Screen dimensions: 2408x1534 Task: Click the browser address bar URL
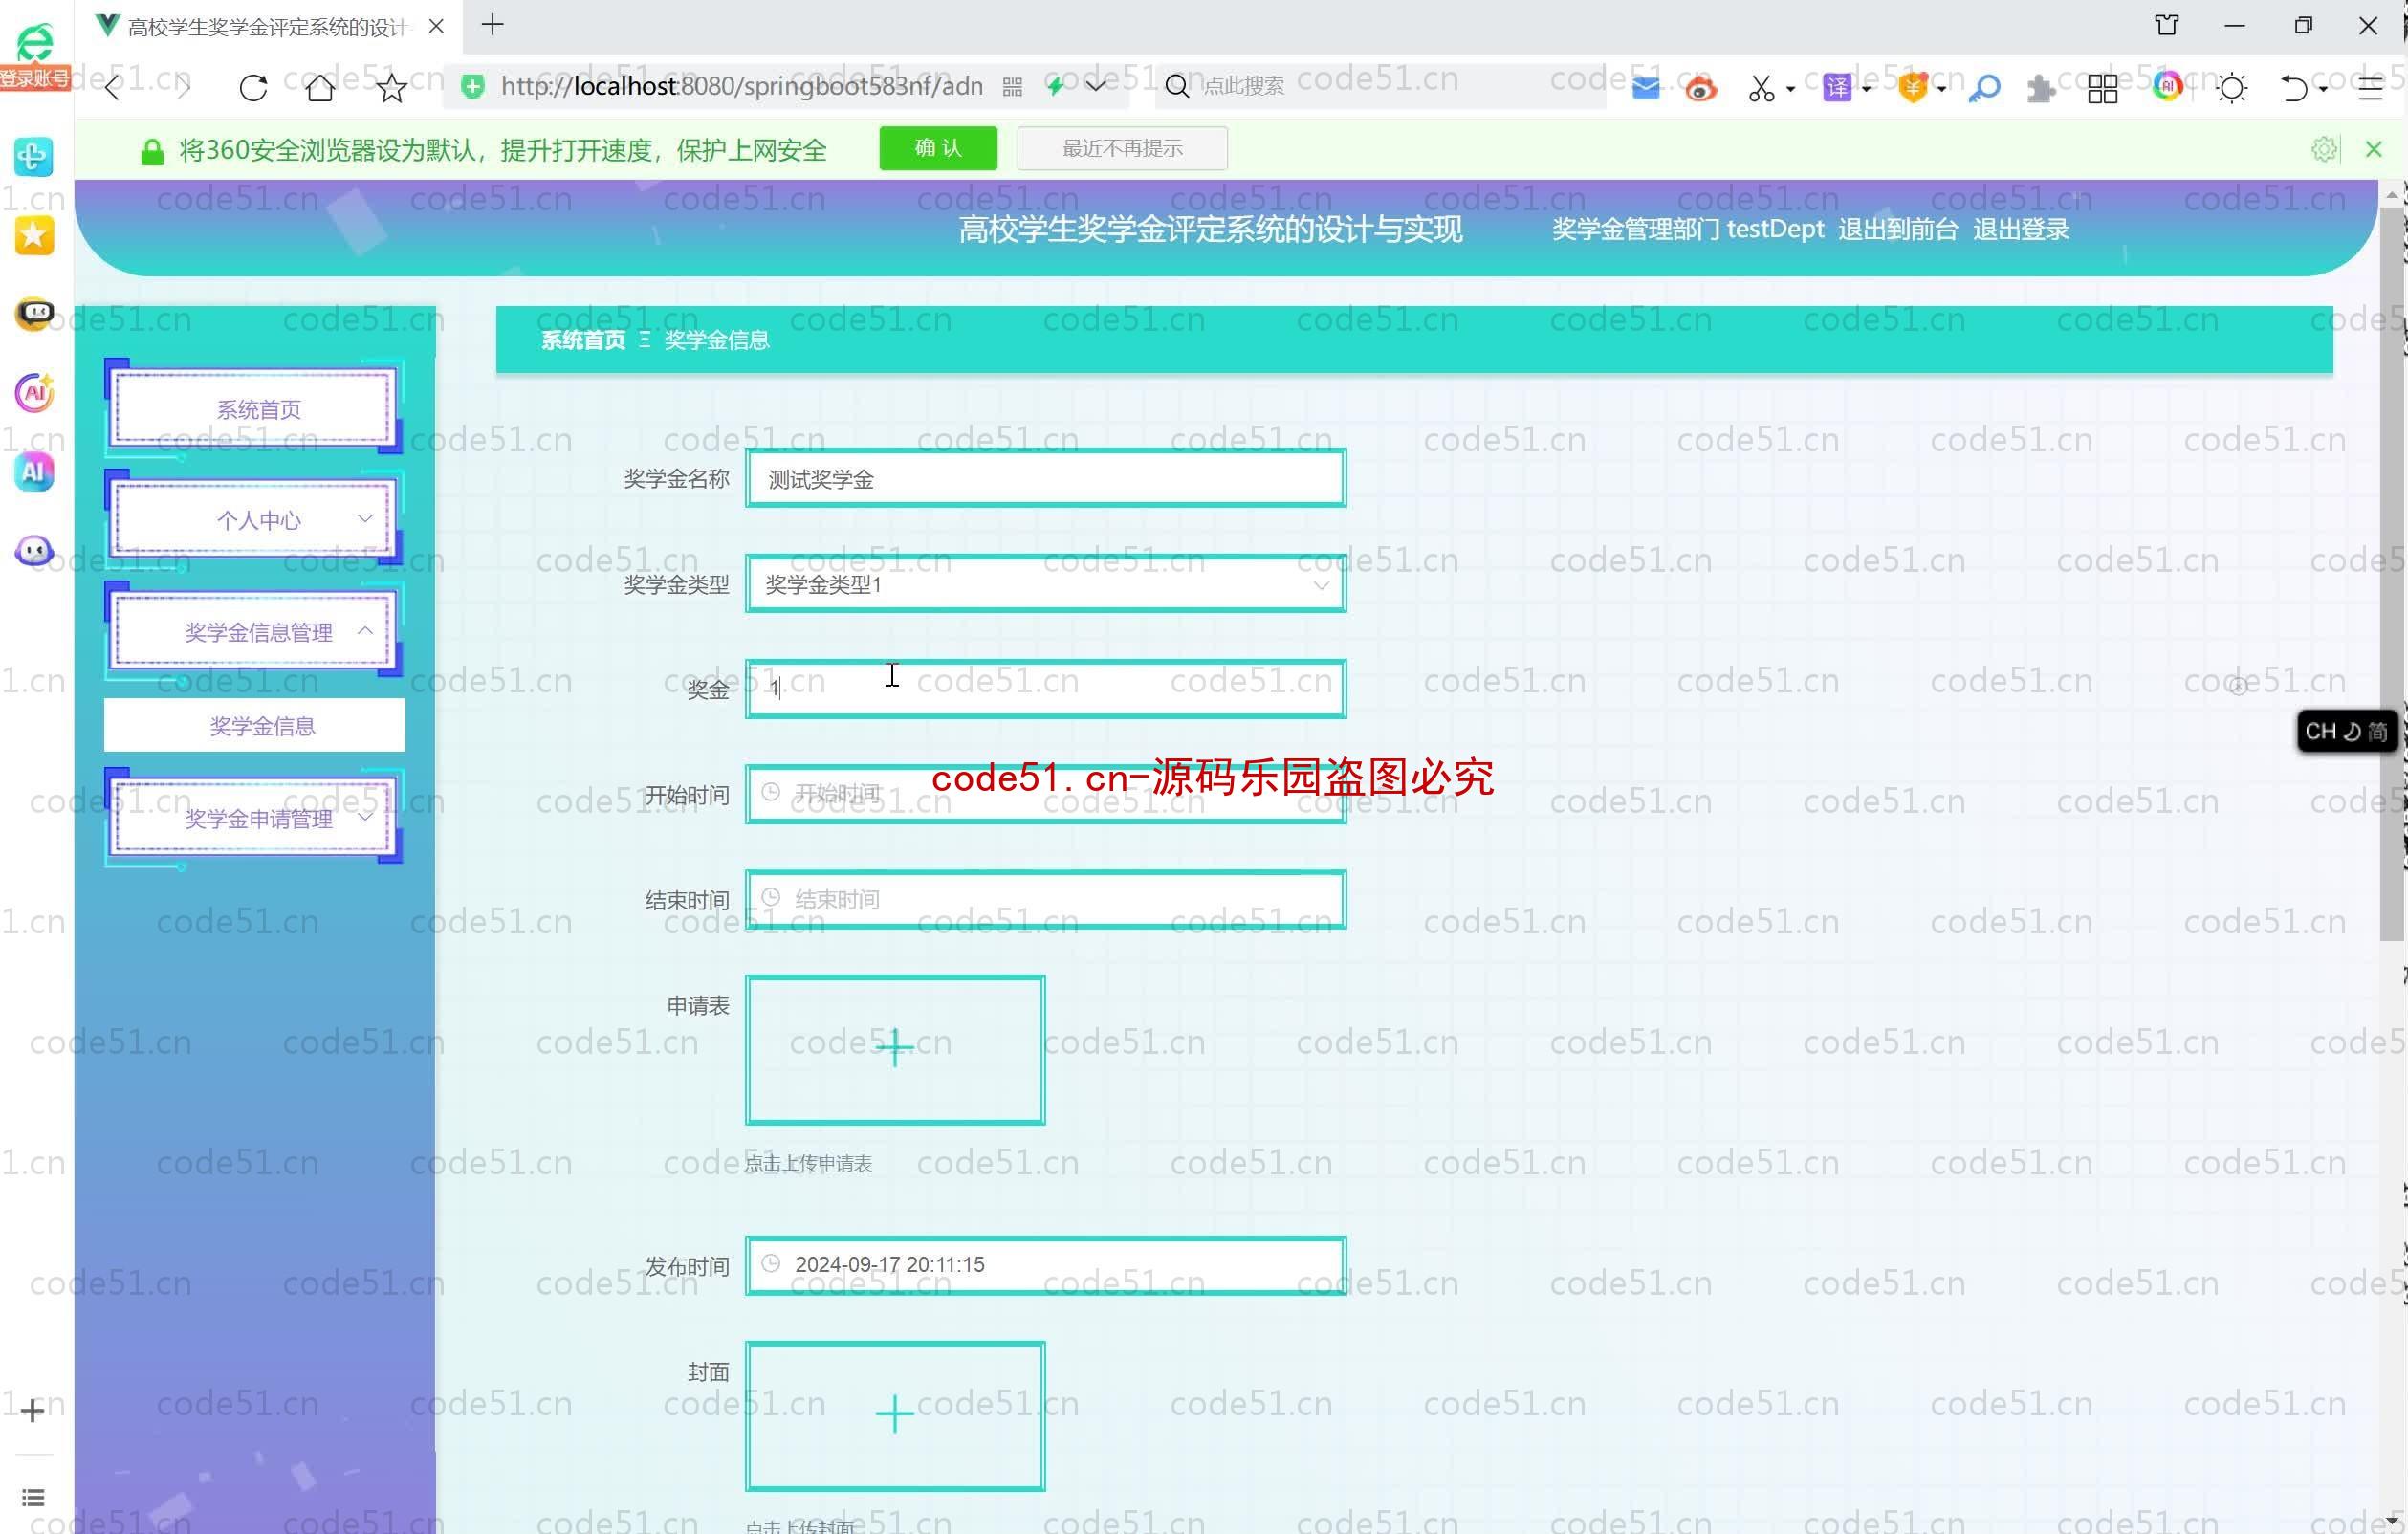741,87
